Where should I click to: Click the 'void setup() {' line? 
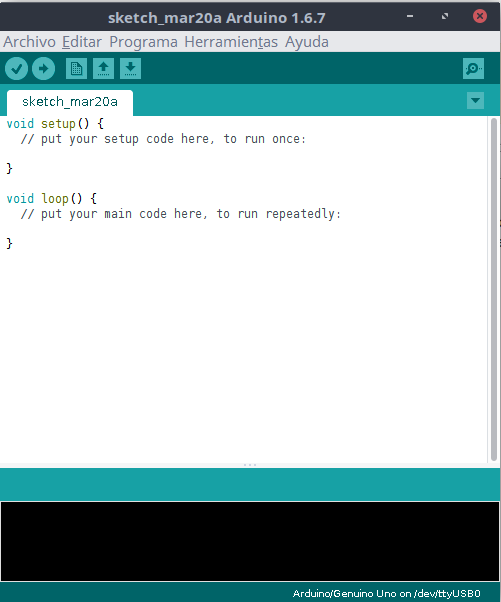click(55, 124)
